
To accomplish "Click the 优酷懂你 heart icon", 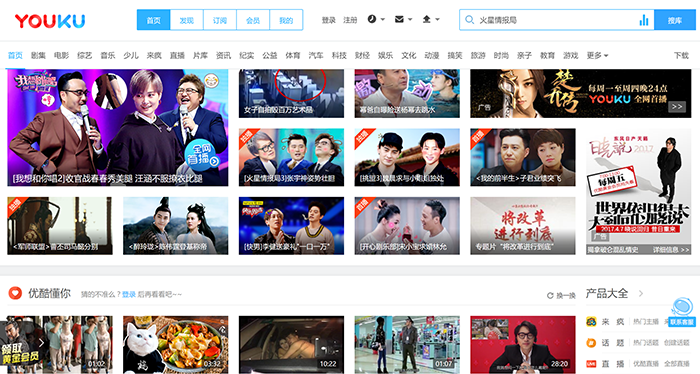I will (15, 293).
